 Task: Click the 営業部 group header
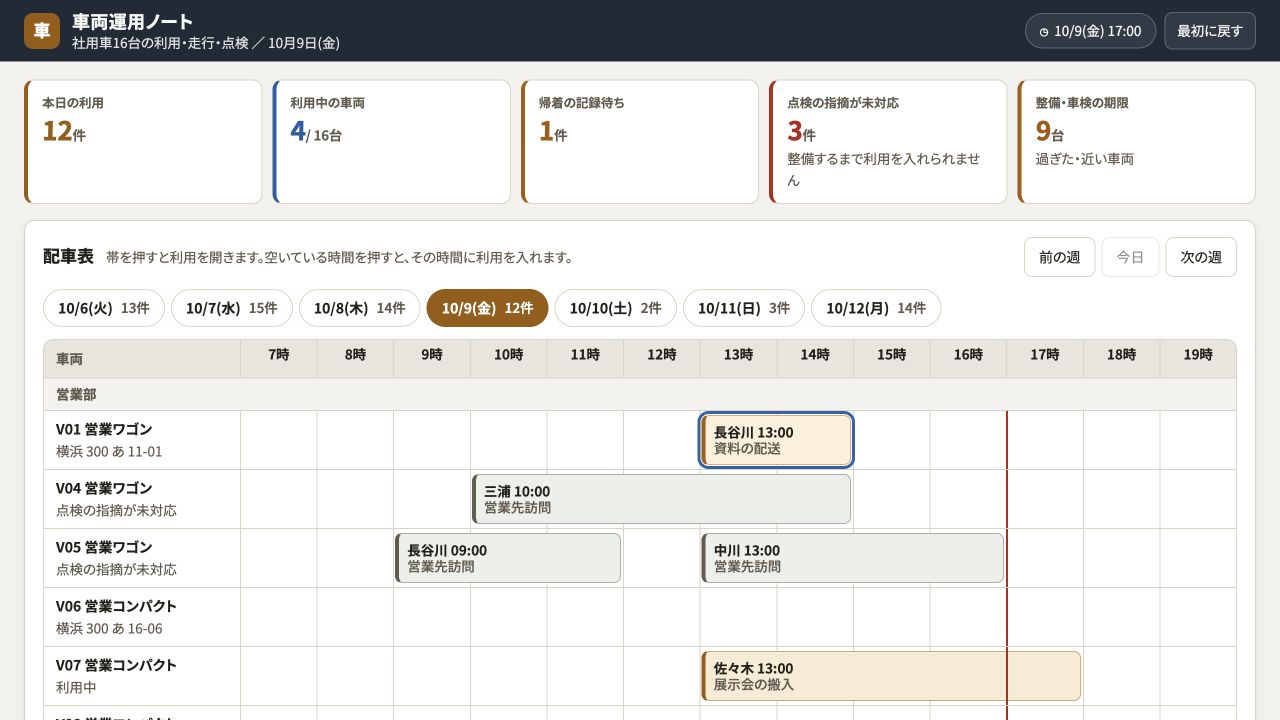pyautogui.click(x=640, y=395)
